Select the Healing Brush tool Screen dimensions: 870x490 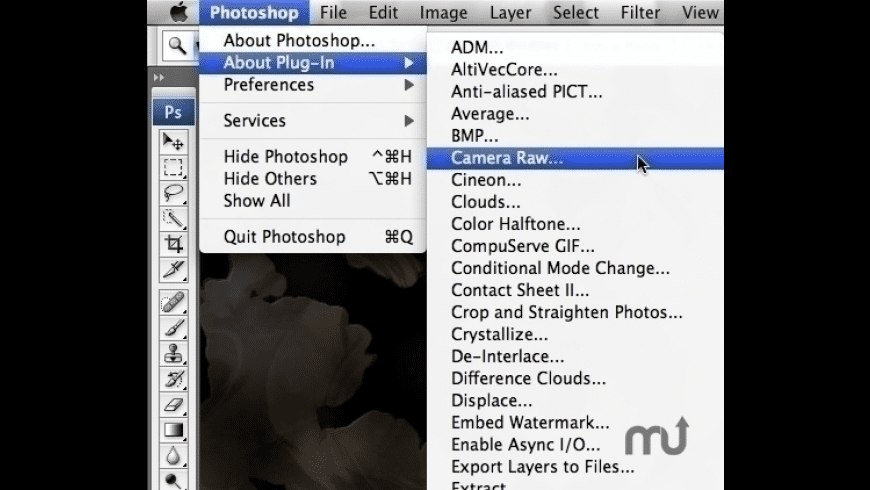173,302
